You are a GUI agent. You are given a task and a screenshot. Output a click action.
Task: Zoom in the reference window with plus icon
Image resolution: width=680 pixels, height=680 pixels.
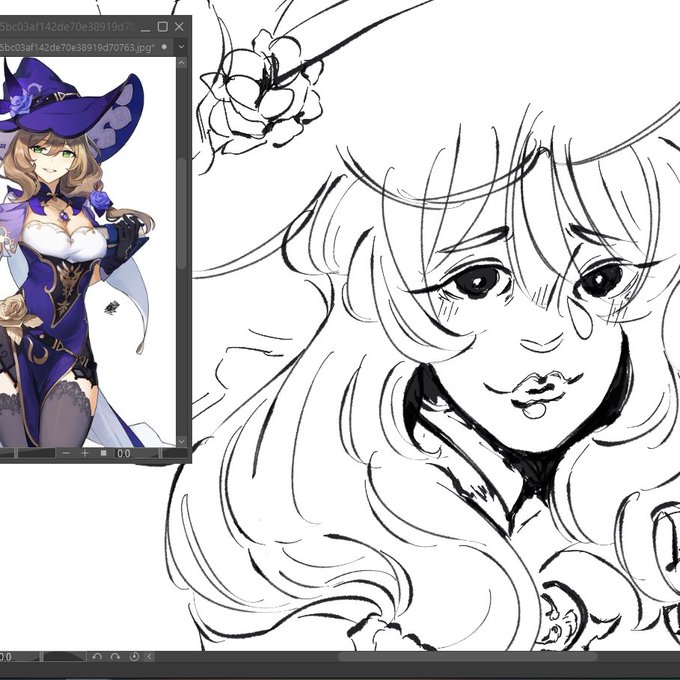(85, 453)
